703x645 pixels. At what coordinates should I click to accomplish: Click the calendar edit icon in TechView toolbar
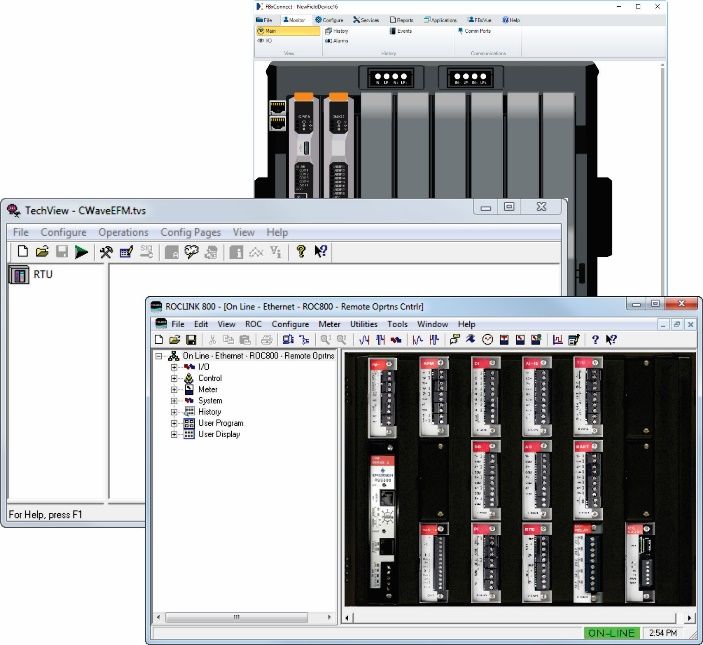pos(126,252)
